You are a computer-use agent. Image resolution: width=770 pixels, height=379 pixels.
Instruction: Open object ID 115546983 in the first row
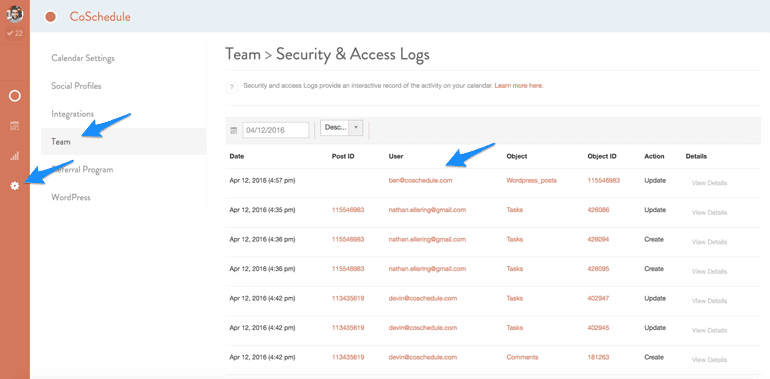[x=604, y=180]
